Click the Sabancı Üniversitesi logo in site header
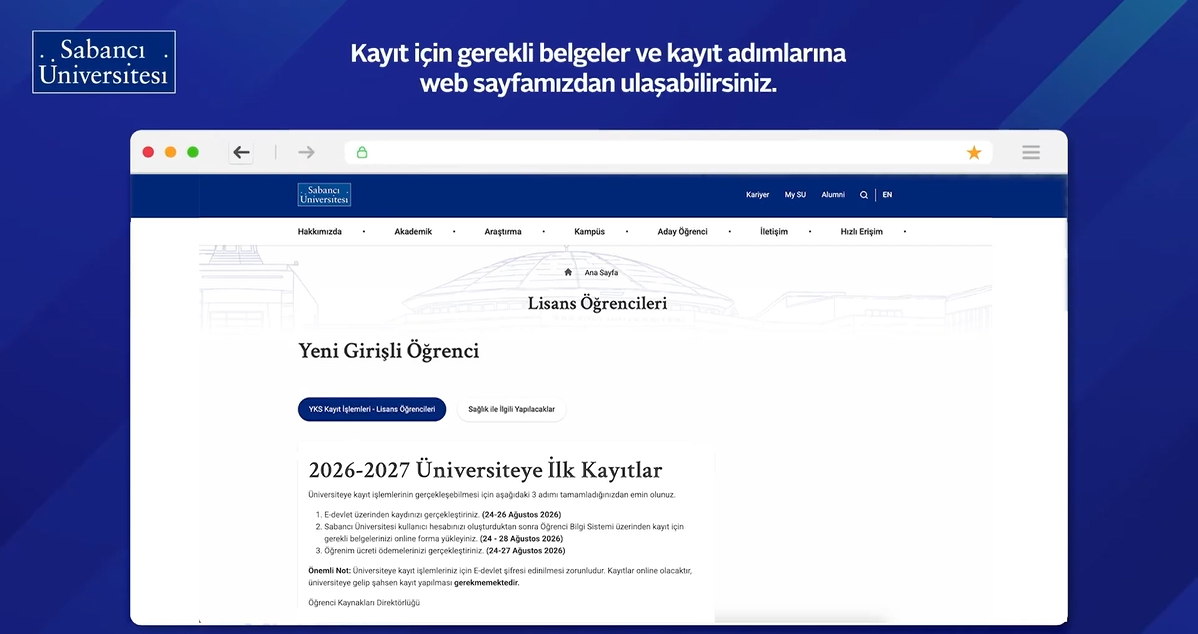 (324, 195)
